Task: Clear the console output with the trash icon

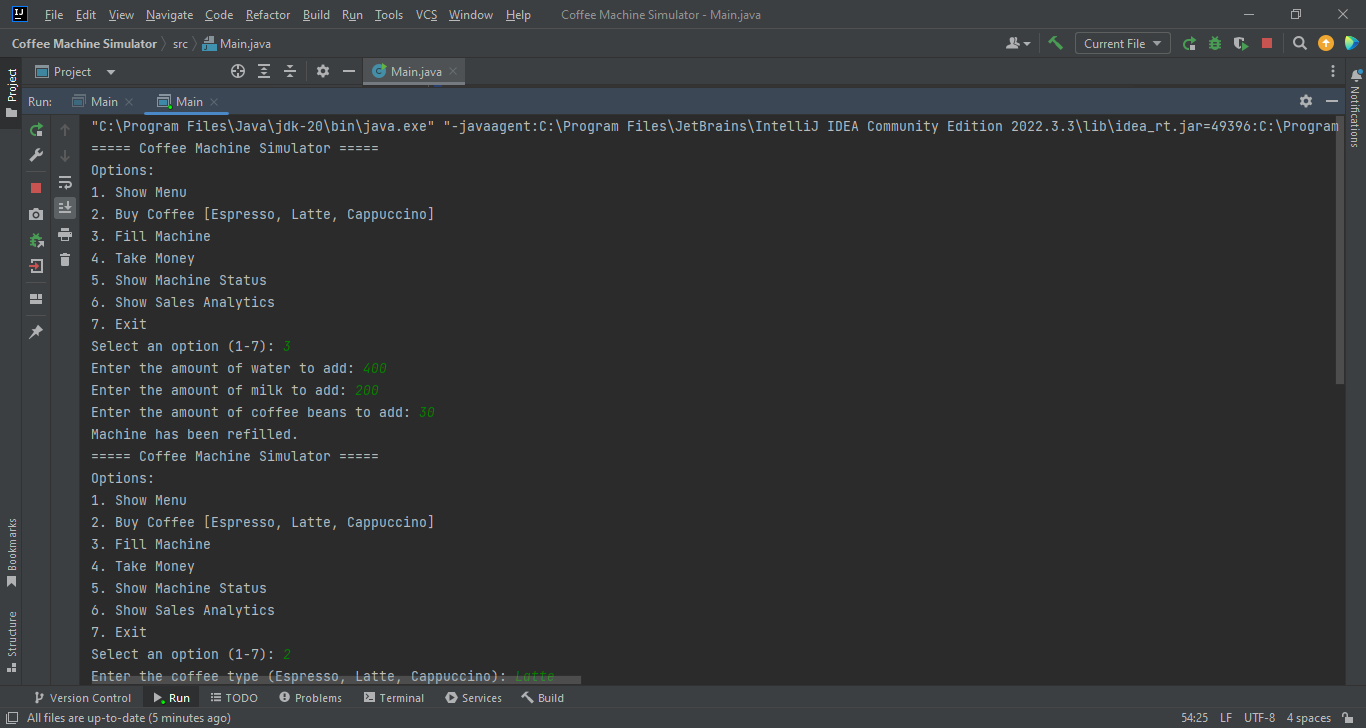Action: pyautogui.click(x=65, y=259)
